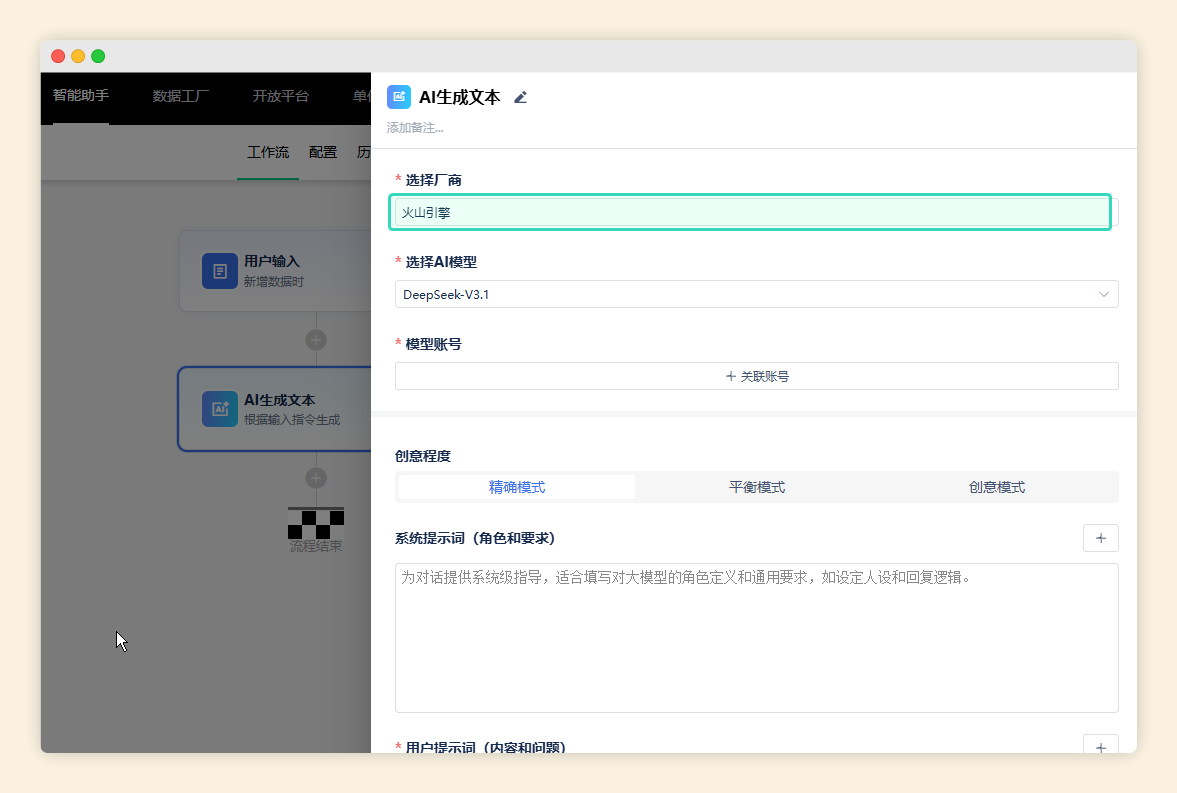Click the 关联账号 button

point(756,376)
